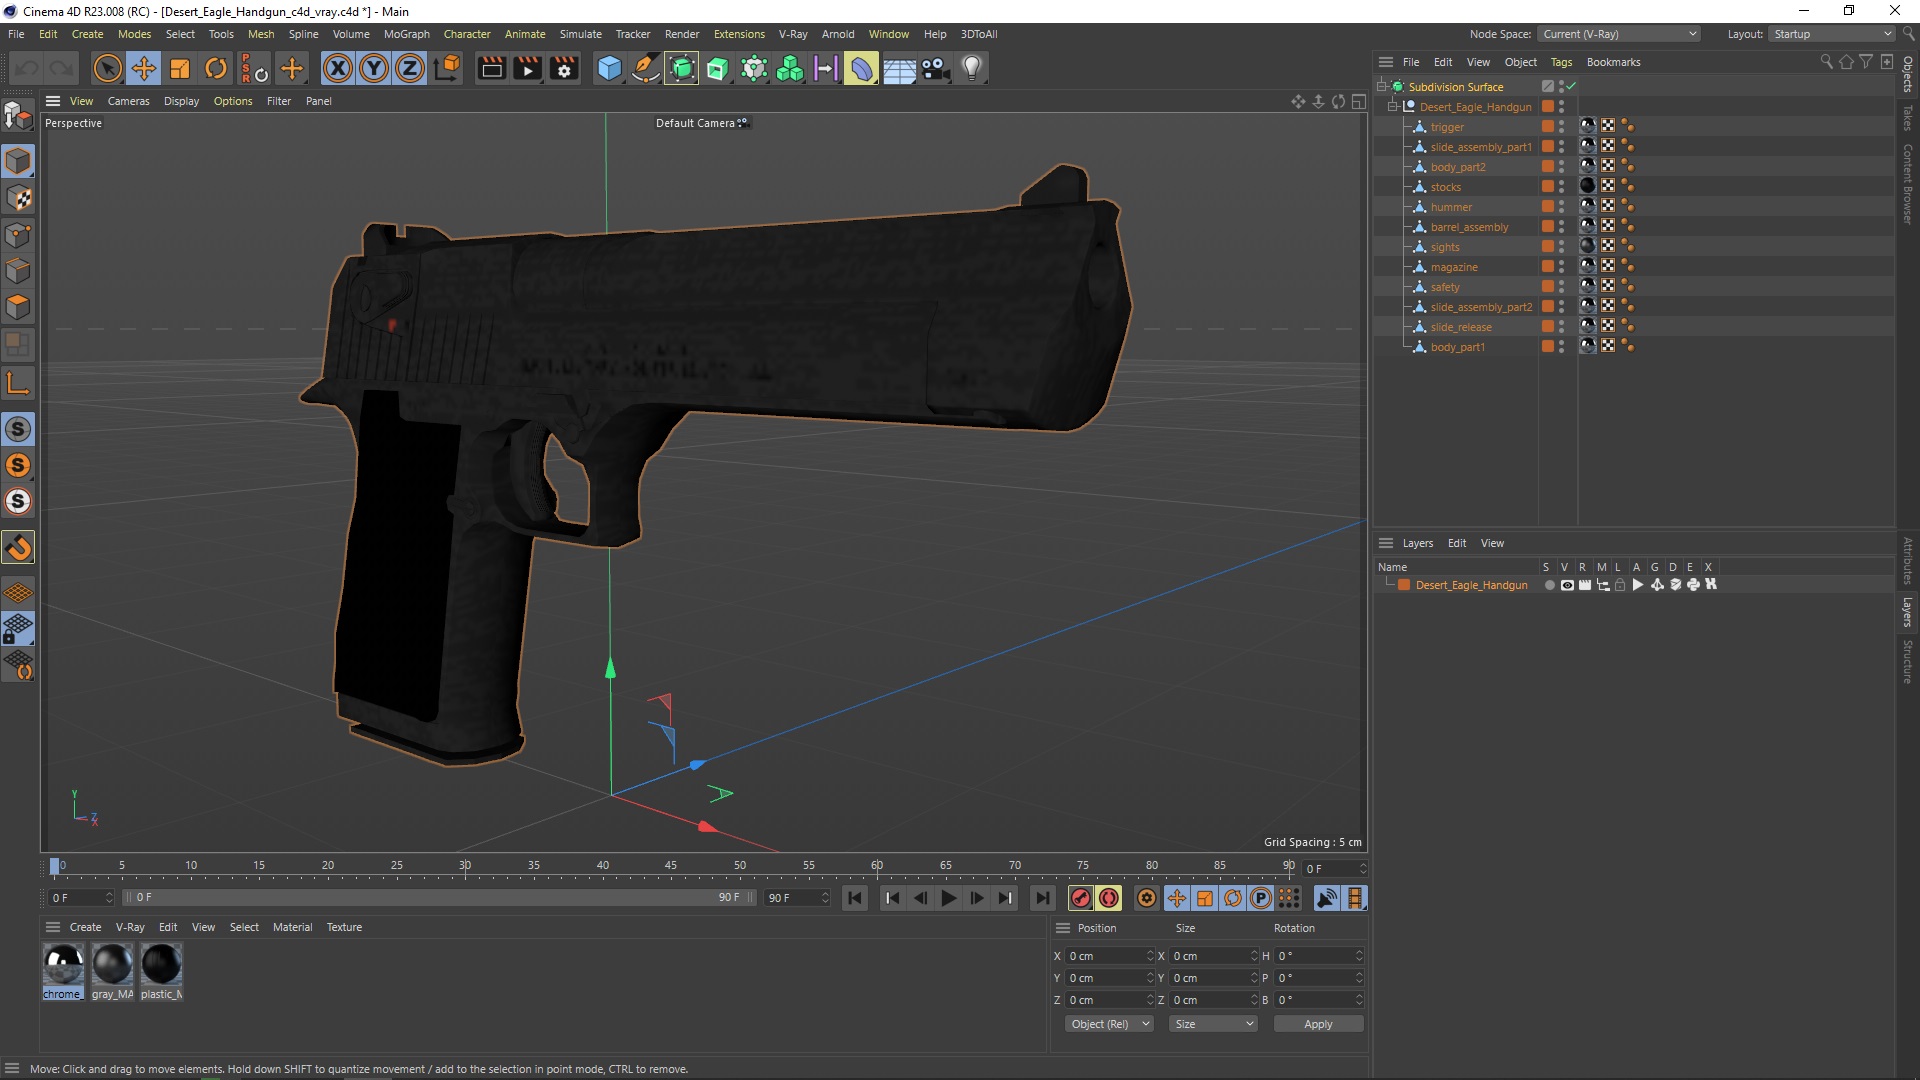Add a Camera object
Viewport: 1920px width, 1080px height.
pos(936,68)
